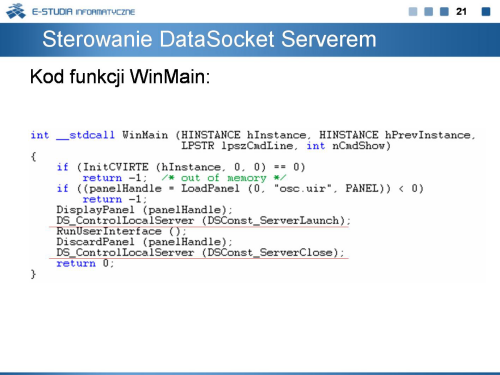Click the Sterowanie DataSocket Serverem title
Screen dimensions: 500x375
click(x=209, y=39)
